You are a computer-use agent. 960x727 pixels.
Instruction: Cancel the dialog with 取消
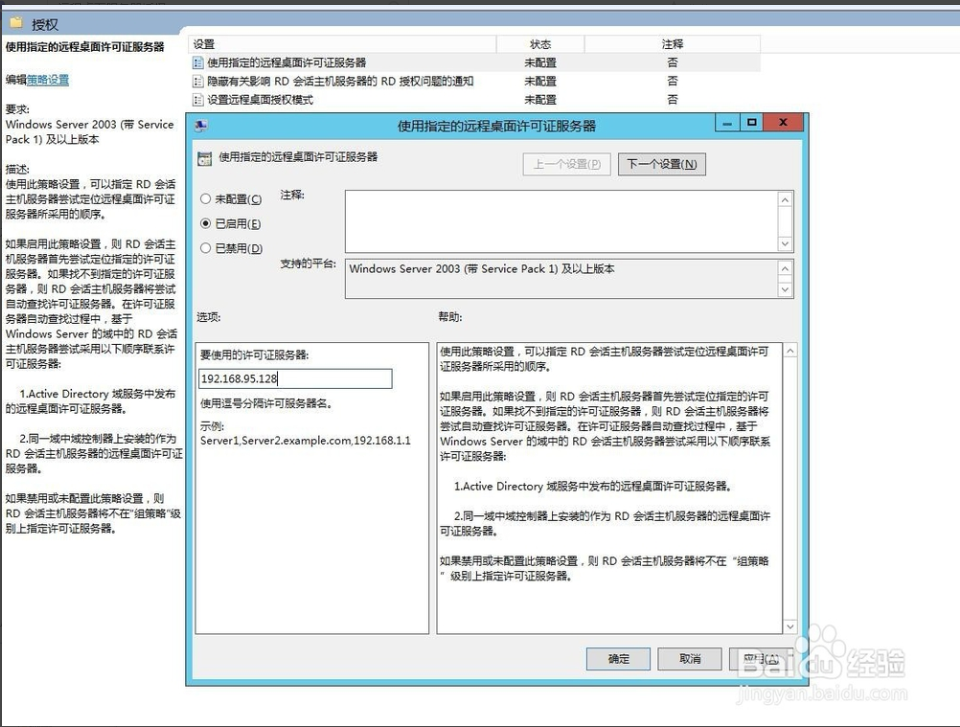tap(690, 658)
